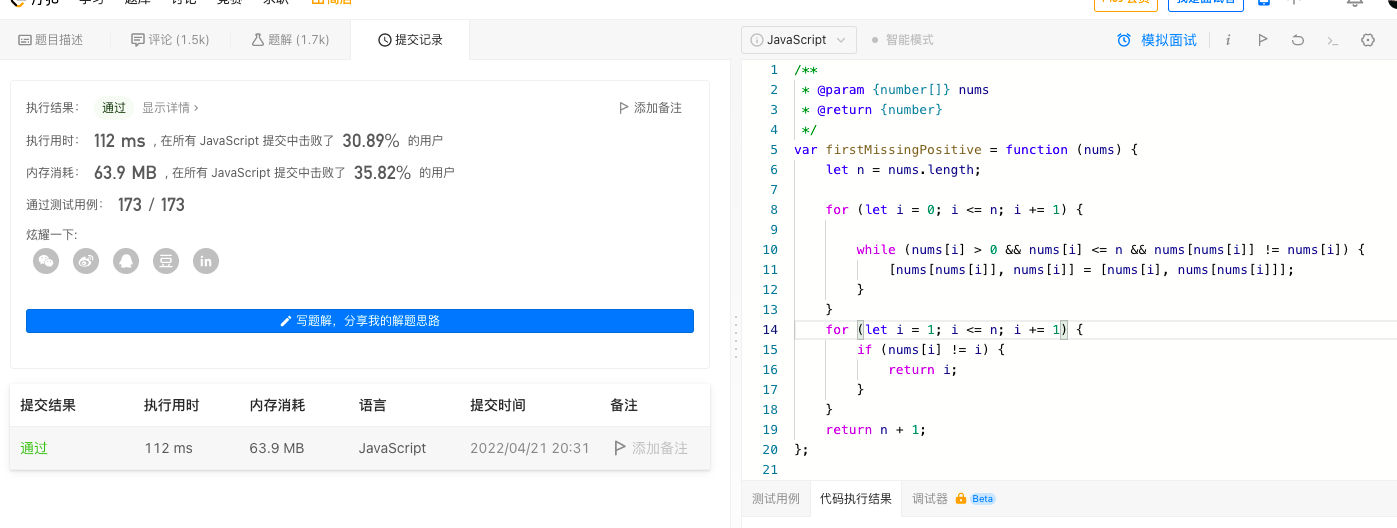This screenshot has height=528, width=1397.
Task: Share result via WeChat icon
Action: tap(46, 261)
